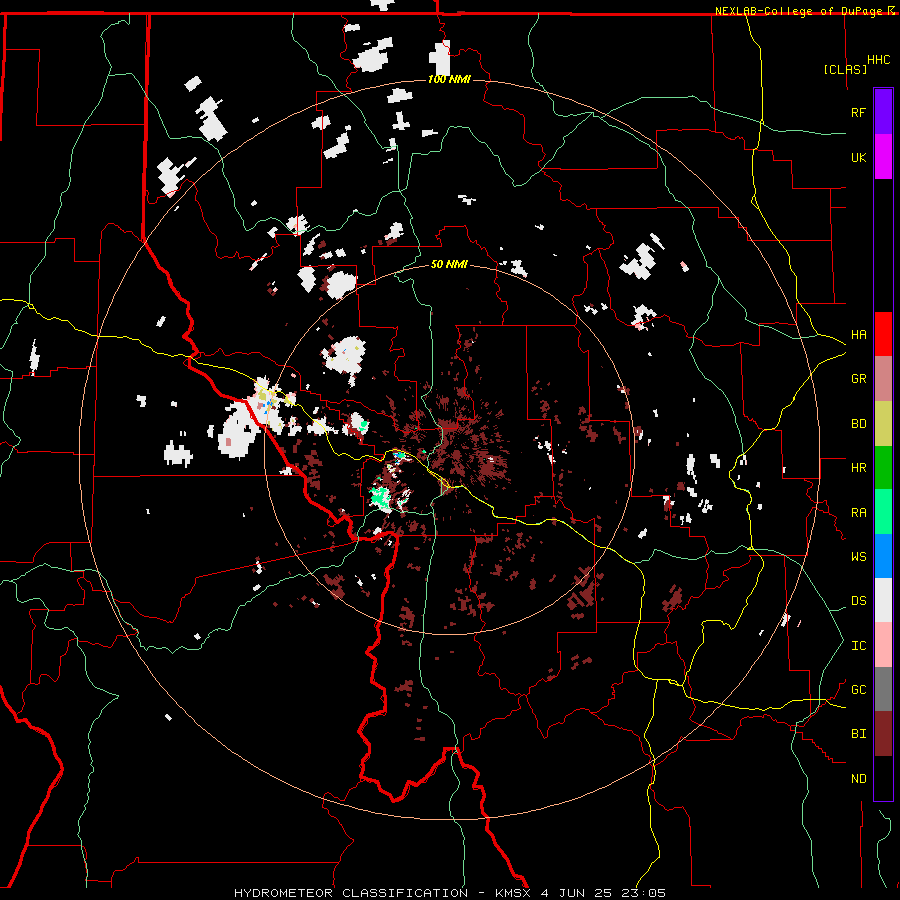Click the purple RF color swatch in legend
Screen dimensions: 900x900
pyautogui.click(x=883, y=112)
